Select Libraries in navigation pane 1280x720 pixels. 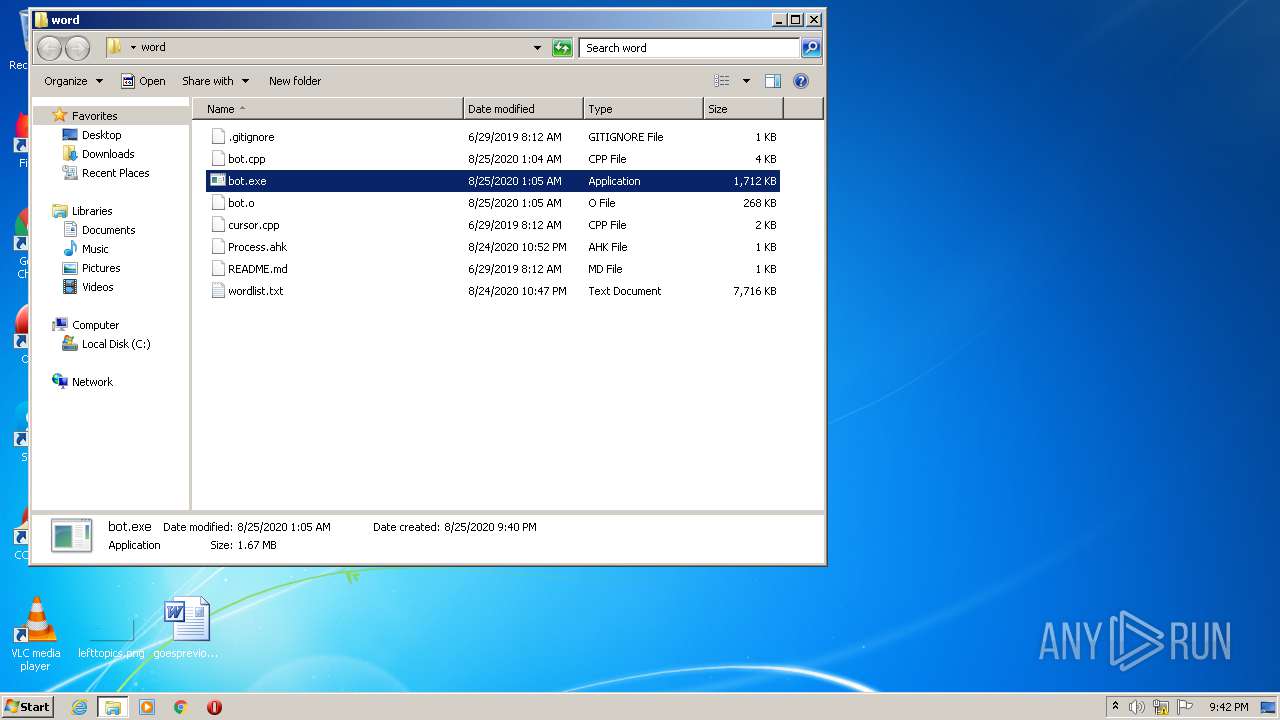[91, 211]
